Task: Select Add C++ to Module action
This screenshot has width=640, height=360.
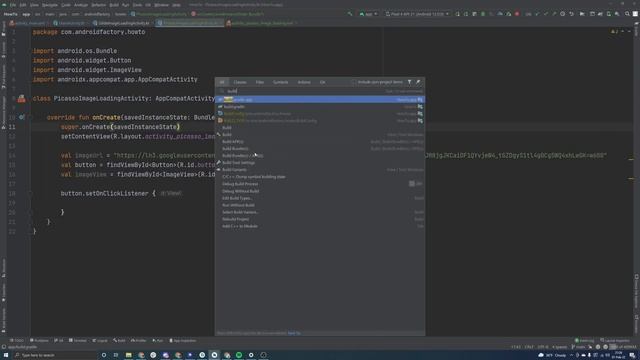Action: click(x=320, y=226)
